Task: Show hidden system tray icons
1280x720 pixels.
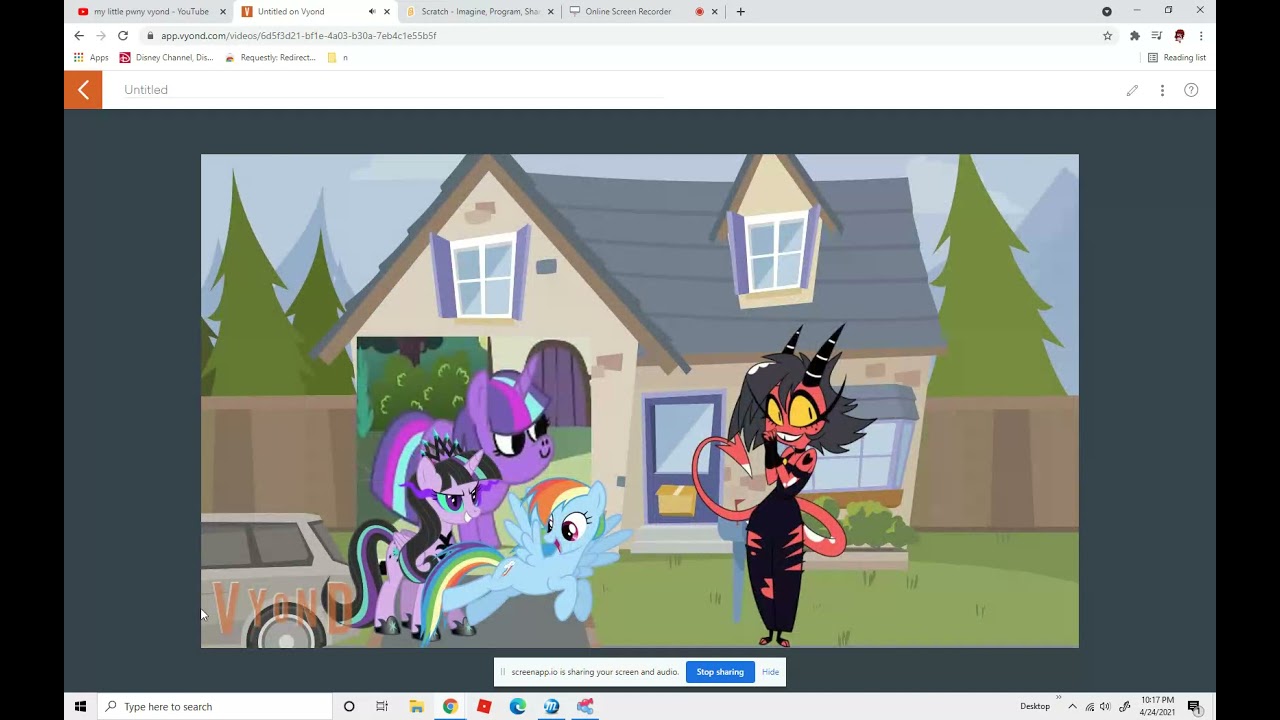Action: coord(1072,707)
